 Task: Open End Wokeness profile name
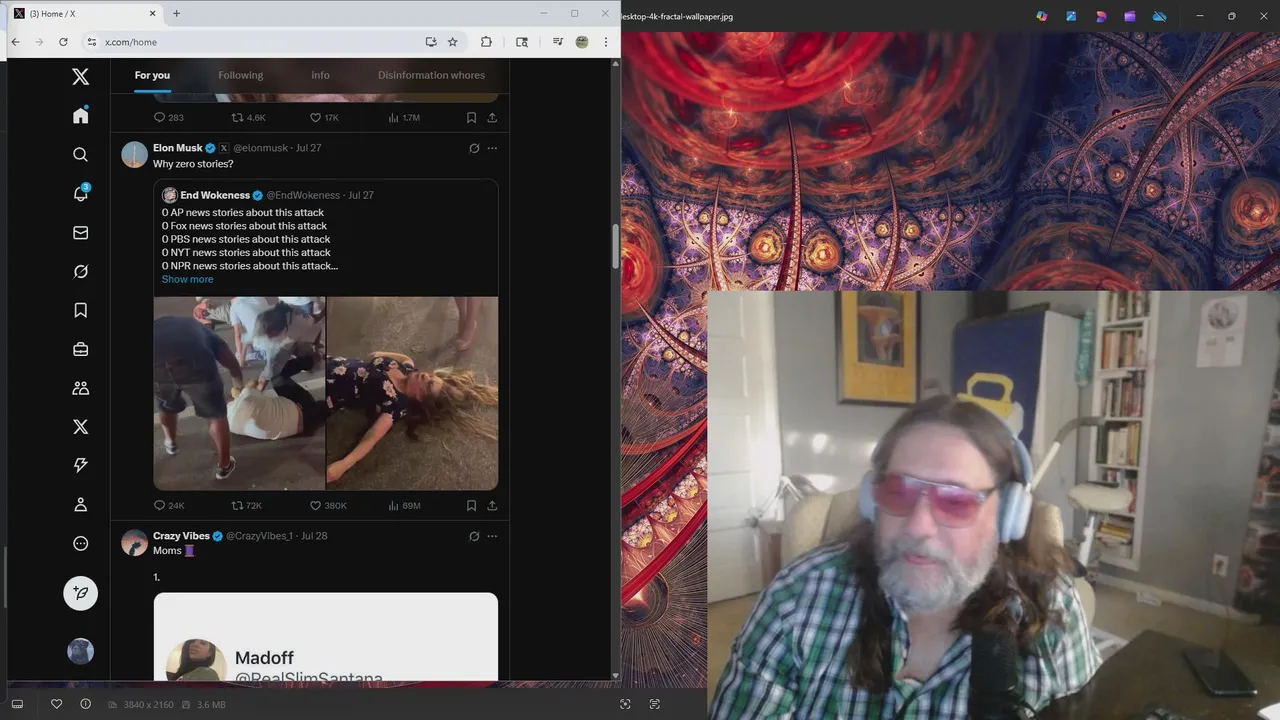click(215, 195)
